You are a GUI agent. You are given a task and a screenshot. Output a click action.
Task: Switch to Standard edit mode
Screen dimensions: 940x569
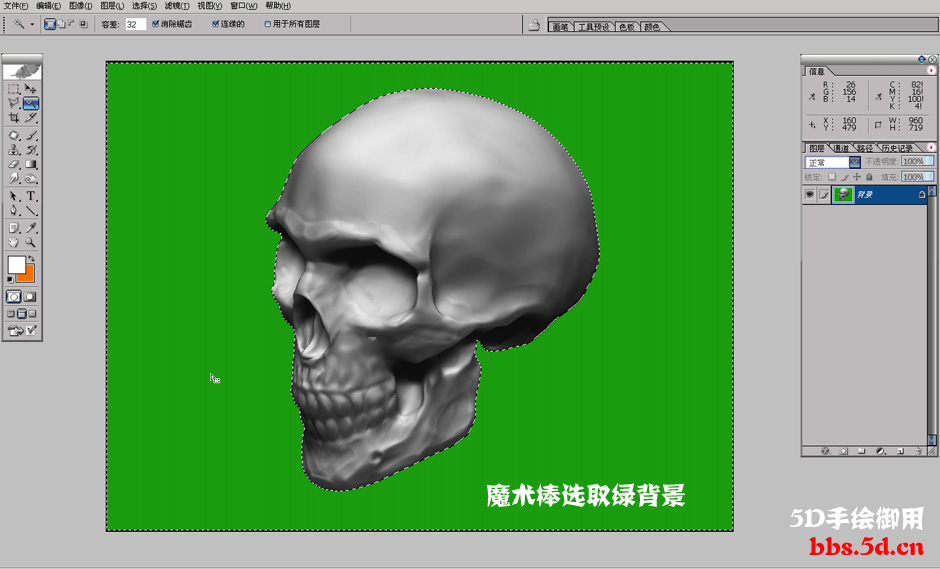coord(14,297)
